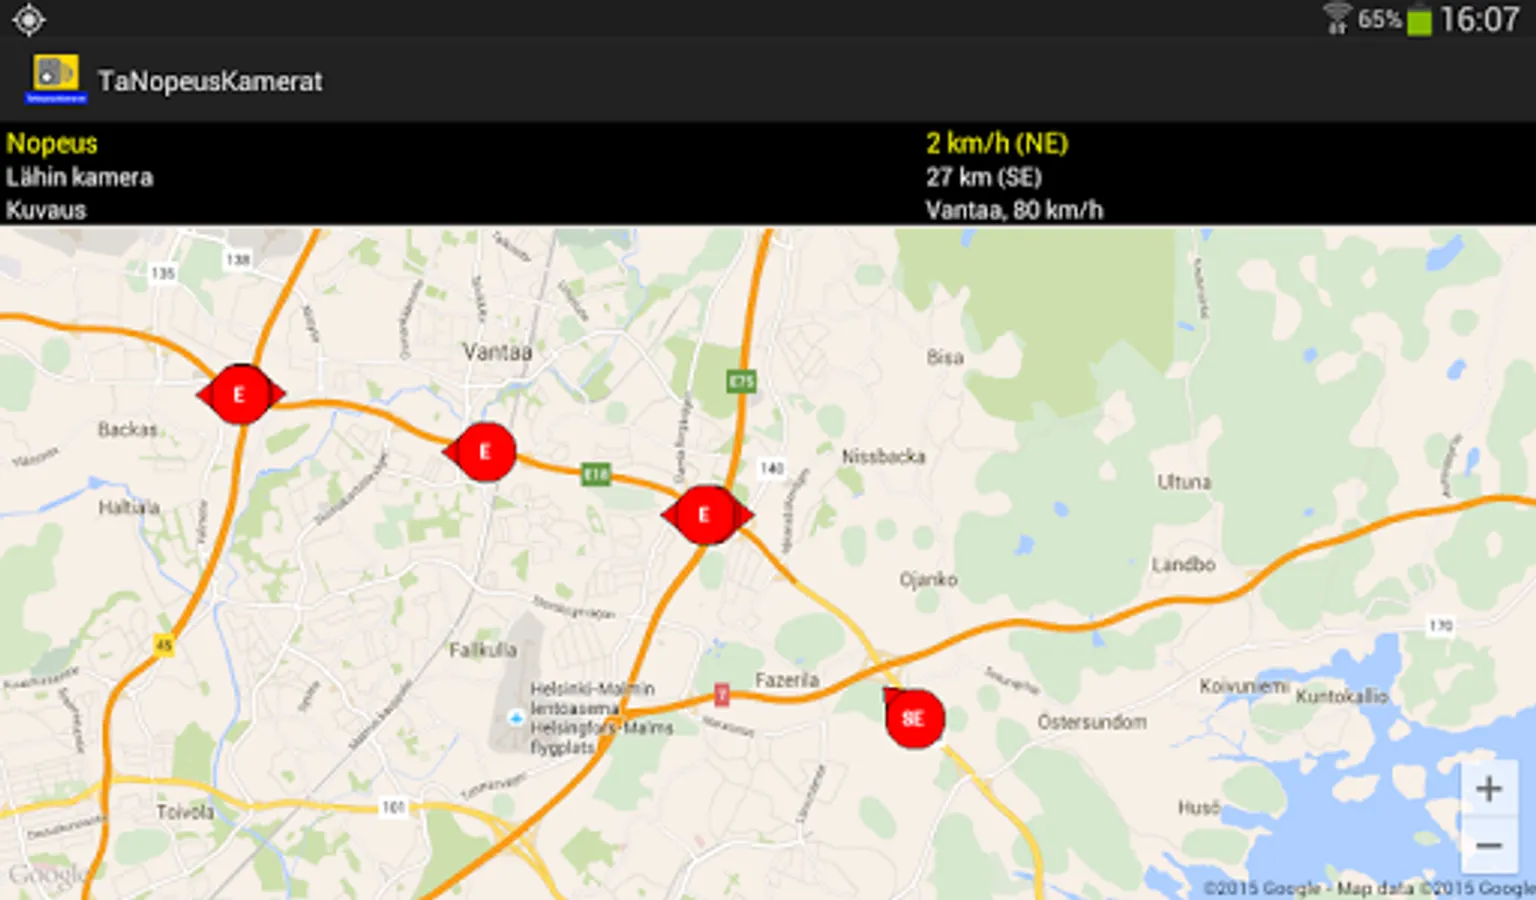Select the E camera marker near route 140
Viewport: 1536px width, 900px height.
pyautogui.click(x=706, y=514)
